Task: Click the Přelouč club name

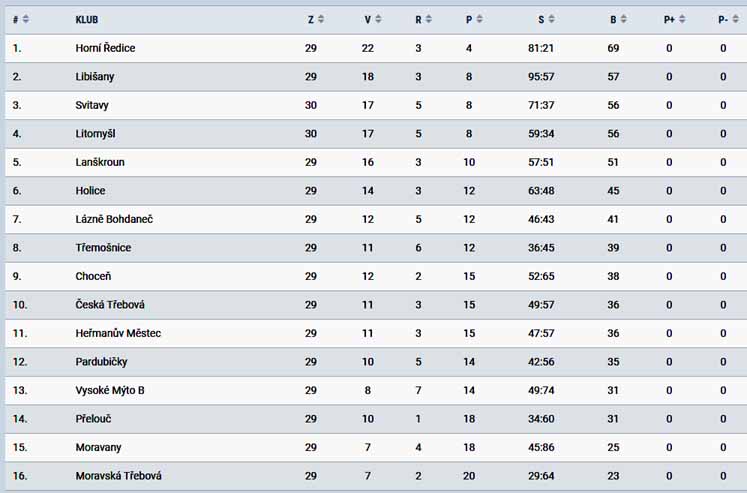Action: click(93, 419)
